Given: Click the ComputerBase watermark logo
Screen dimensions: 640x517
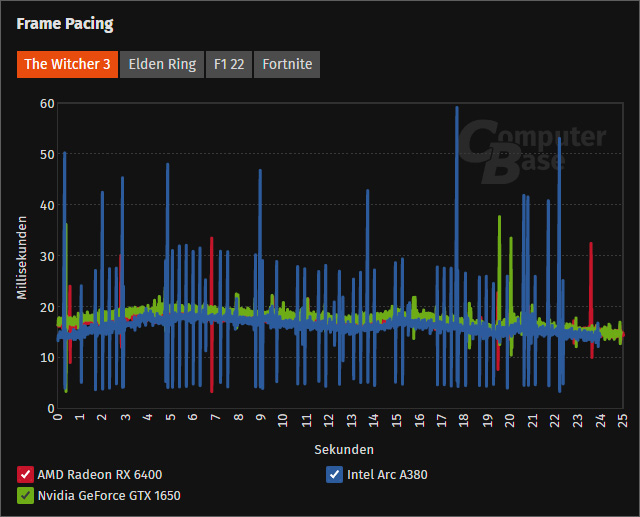Looking at the screenshot, I should coord(532,152).
